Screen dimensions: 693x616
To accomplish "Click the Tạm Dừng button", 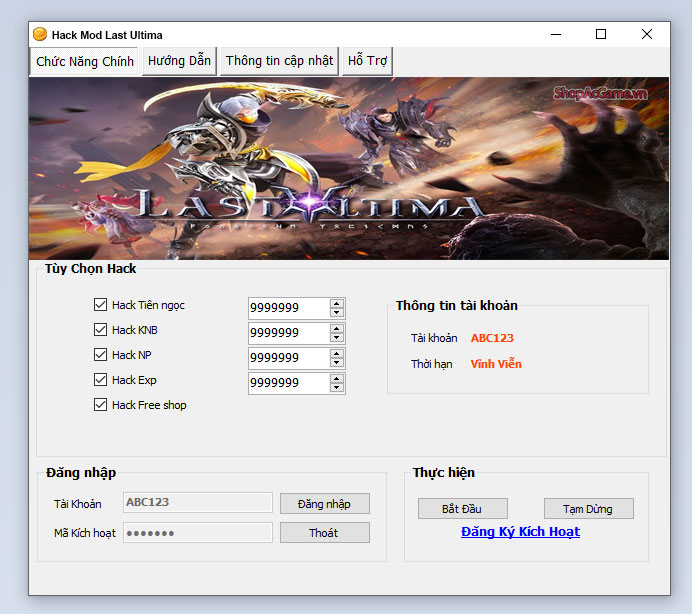I will (x=589, y=509).
